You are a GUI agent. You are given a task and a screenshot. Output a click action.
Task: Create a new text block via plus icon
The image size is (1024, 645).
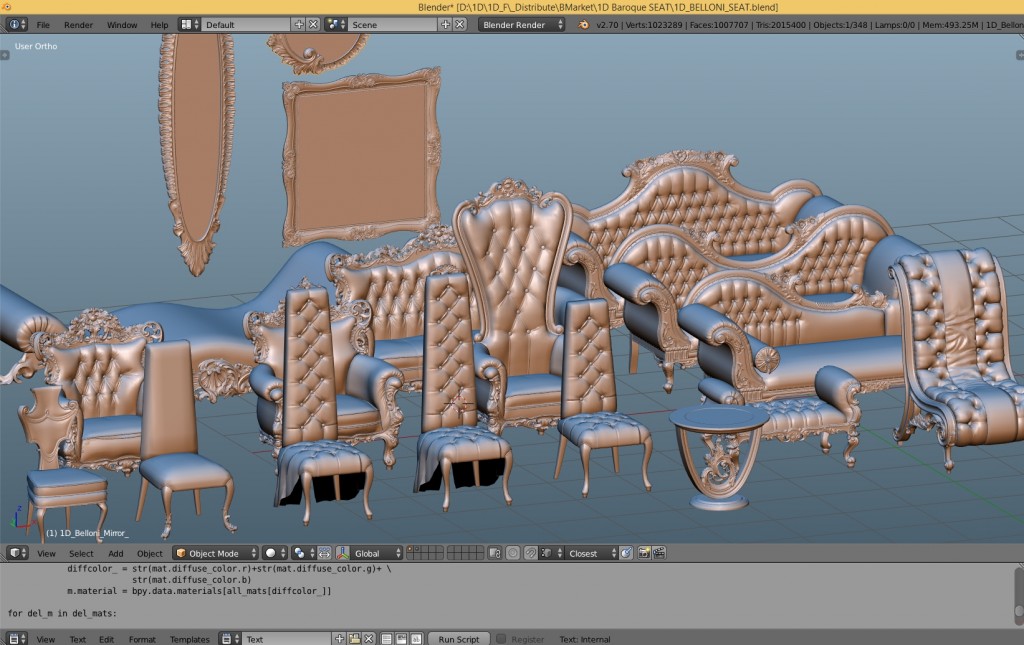pyautogui.click(x=339, y=638)
